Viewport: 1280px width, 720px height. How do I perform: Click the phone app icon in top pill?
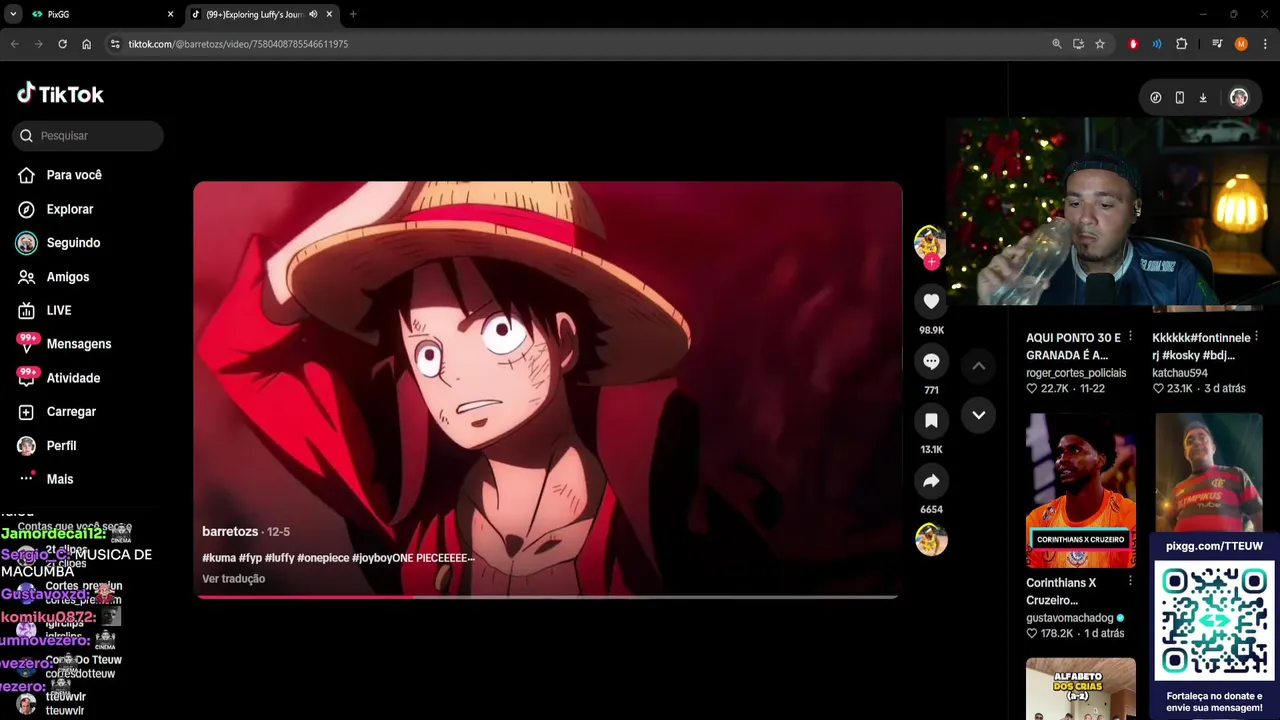(x=1180, y=97)
